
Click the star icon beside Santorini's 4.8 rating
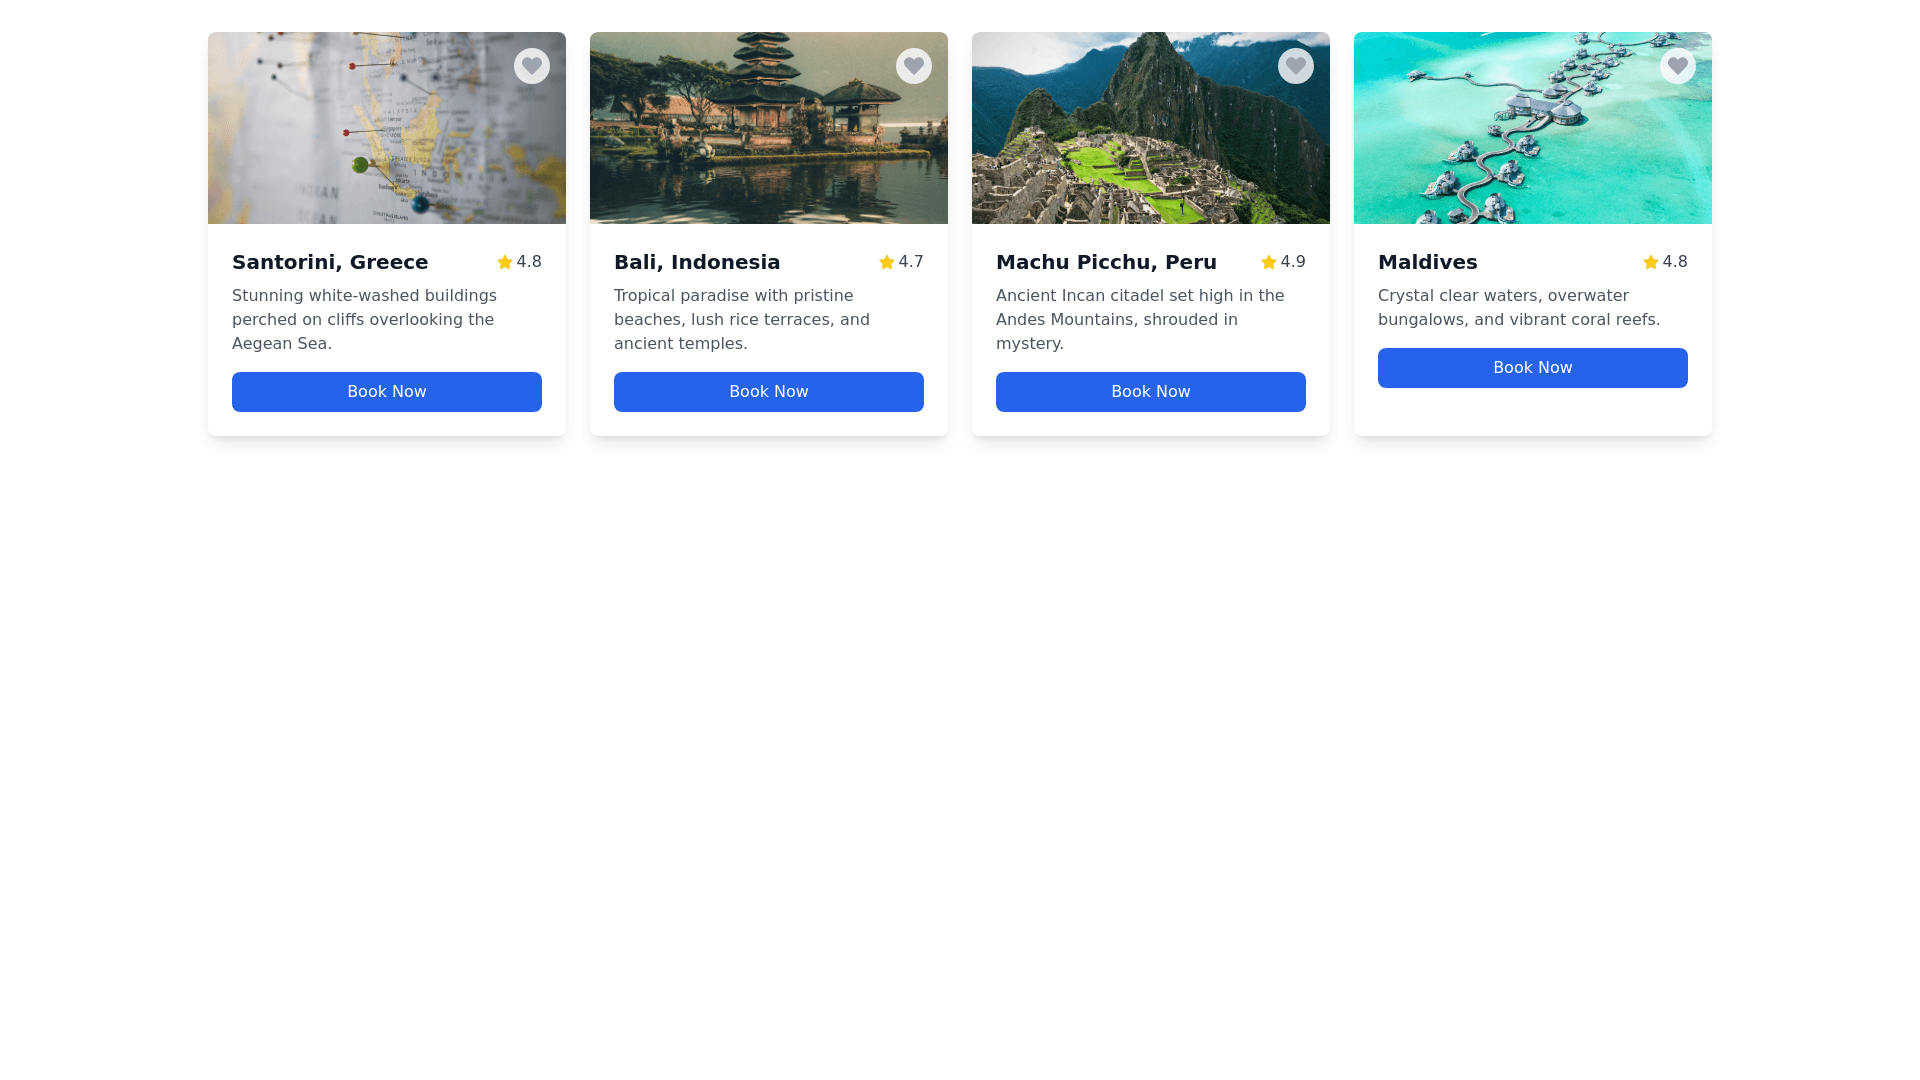coord(505,262)
